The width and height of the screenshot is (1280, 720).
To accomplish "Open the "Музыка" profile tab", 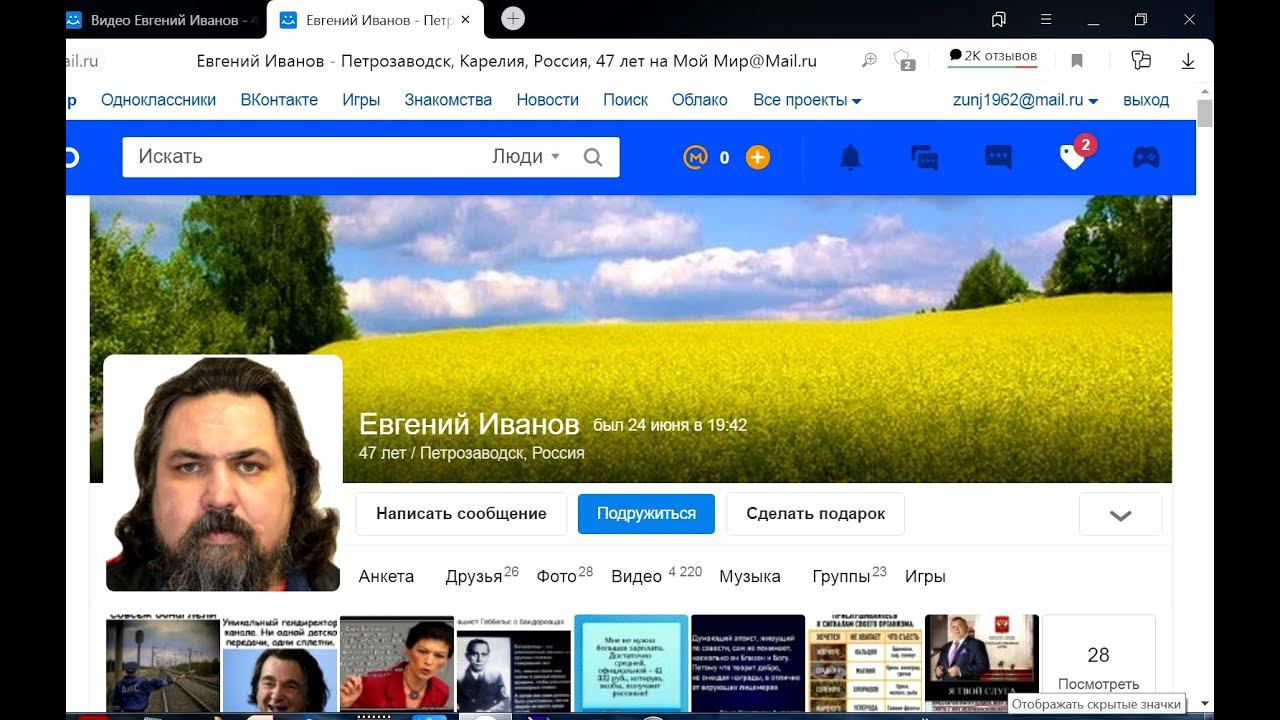I will coord(750,576).
